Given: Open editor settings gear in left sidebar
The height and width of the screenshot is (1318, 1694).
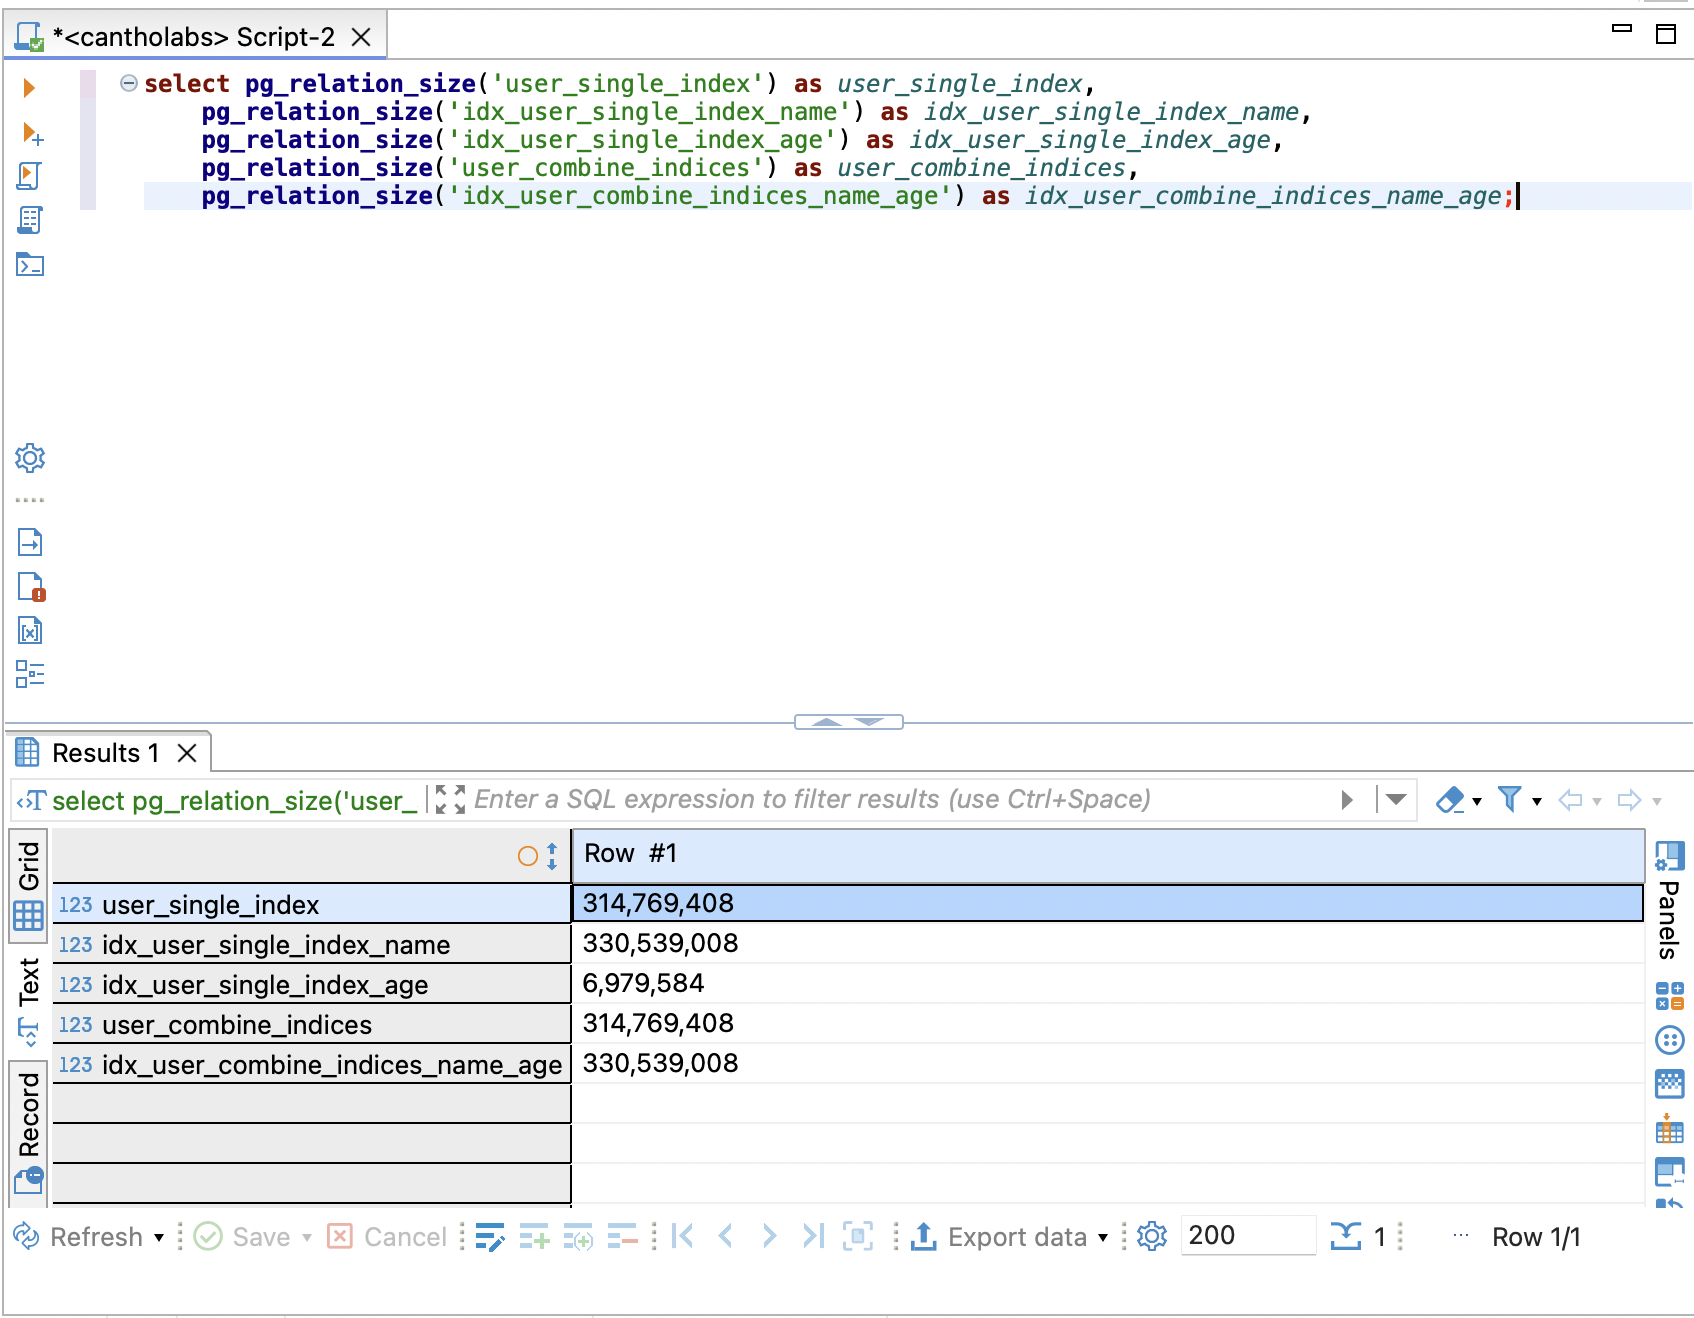Looking at the screenshot, I should pos(29,458).
